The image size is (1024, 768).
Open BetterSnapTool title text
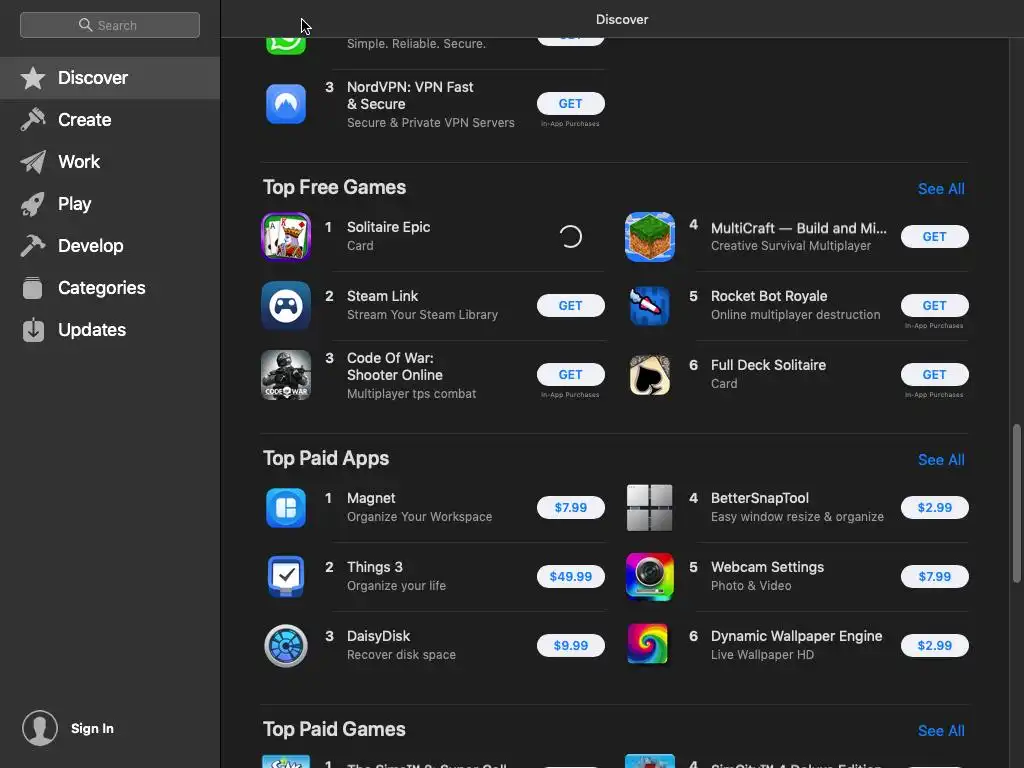tap(760, 498)
